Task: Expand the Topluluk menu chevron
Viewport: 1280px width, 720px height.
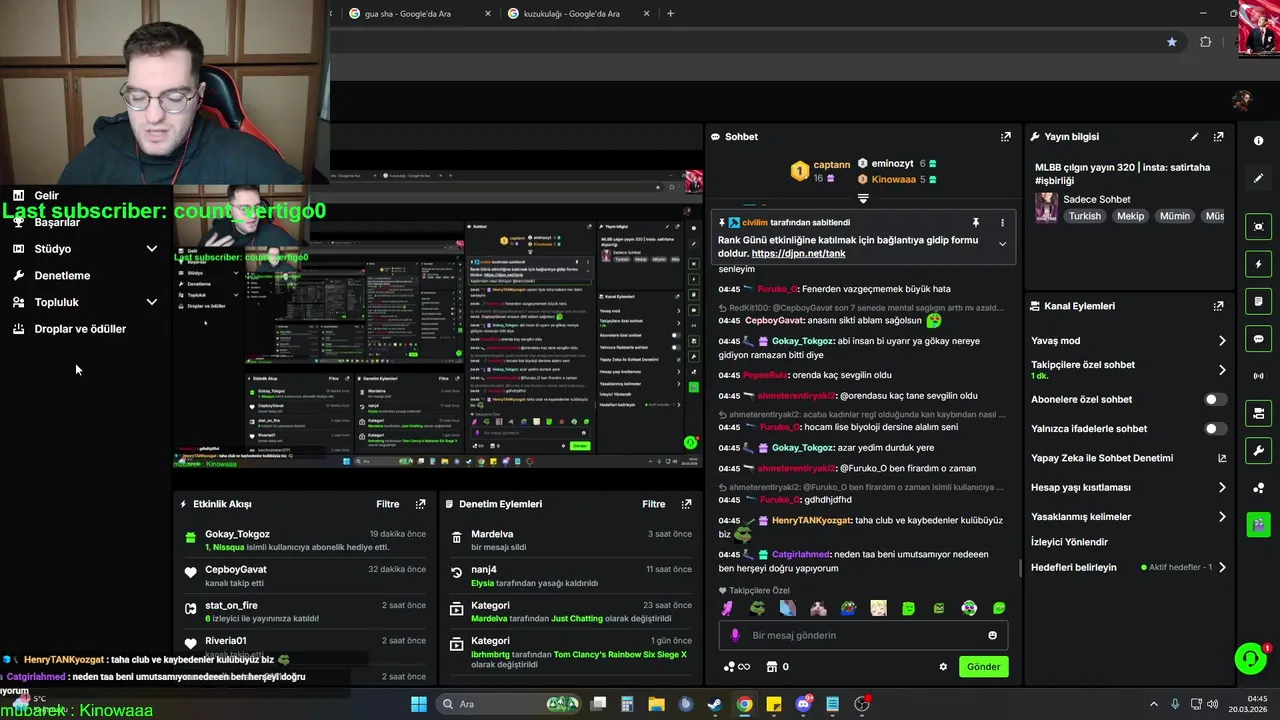Action: (152, 302)
